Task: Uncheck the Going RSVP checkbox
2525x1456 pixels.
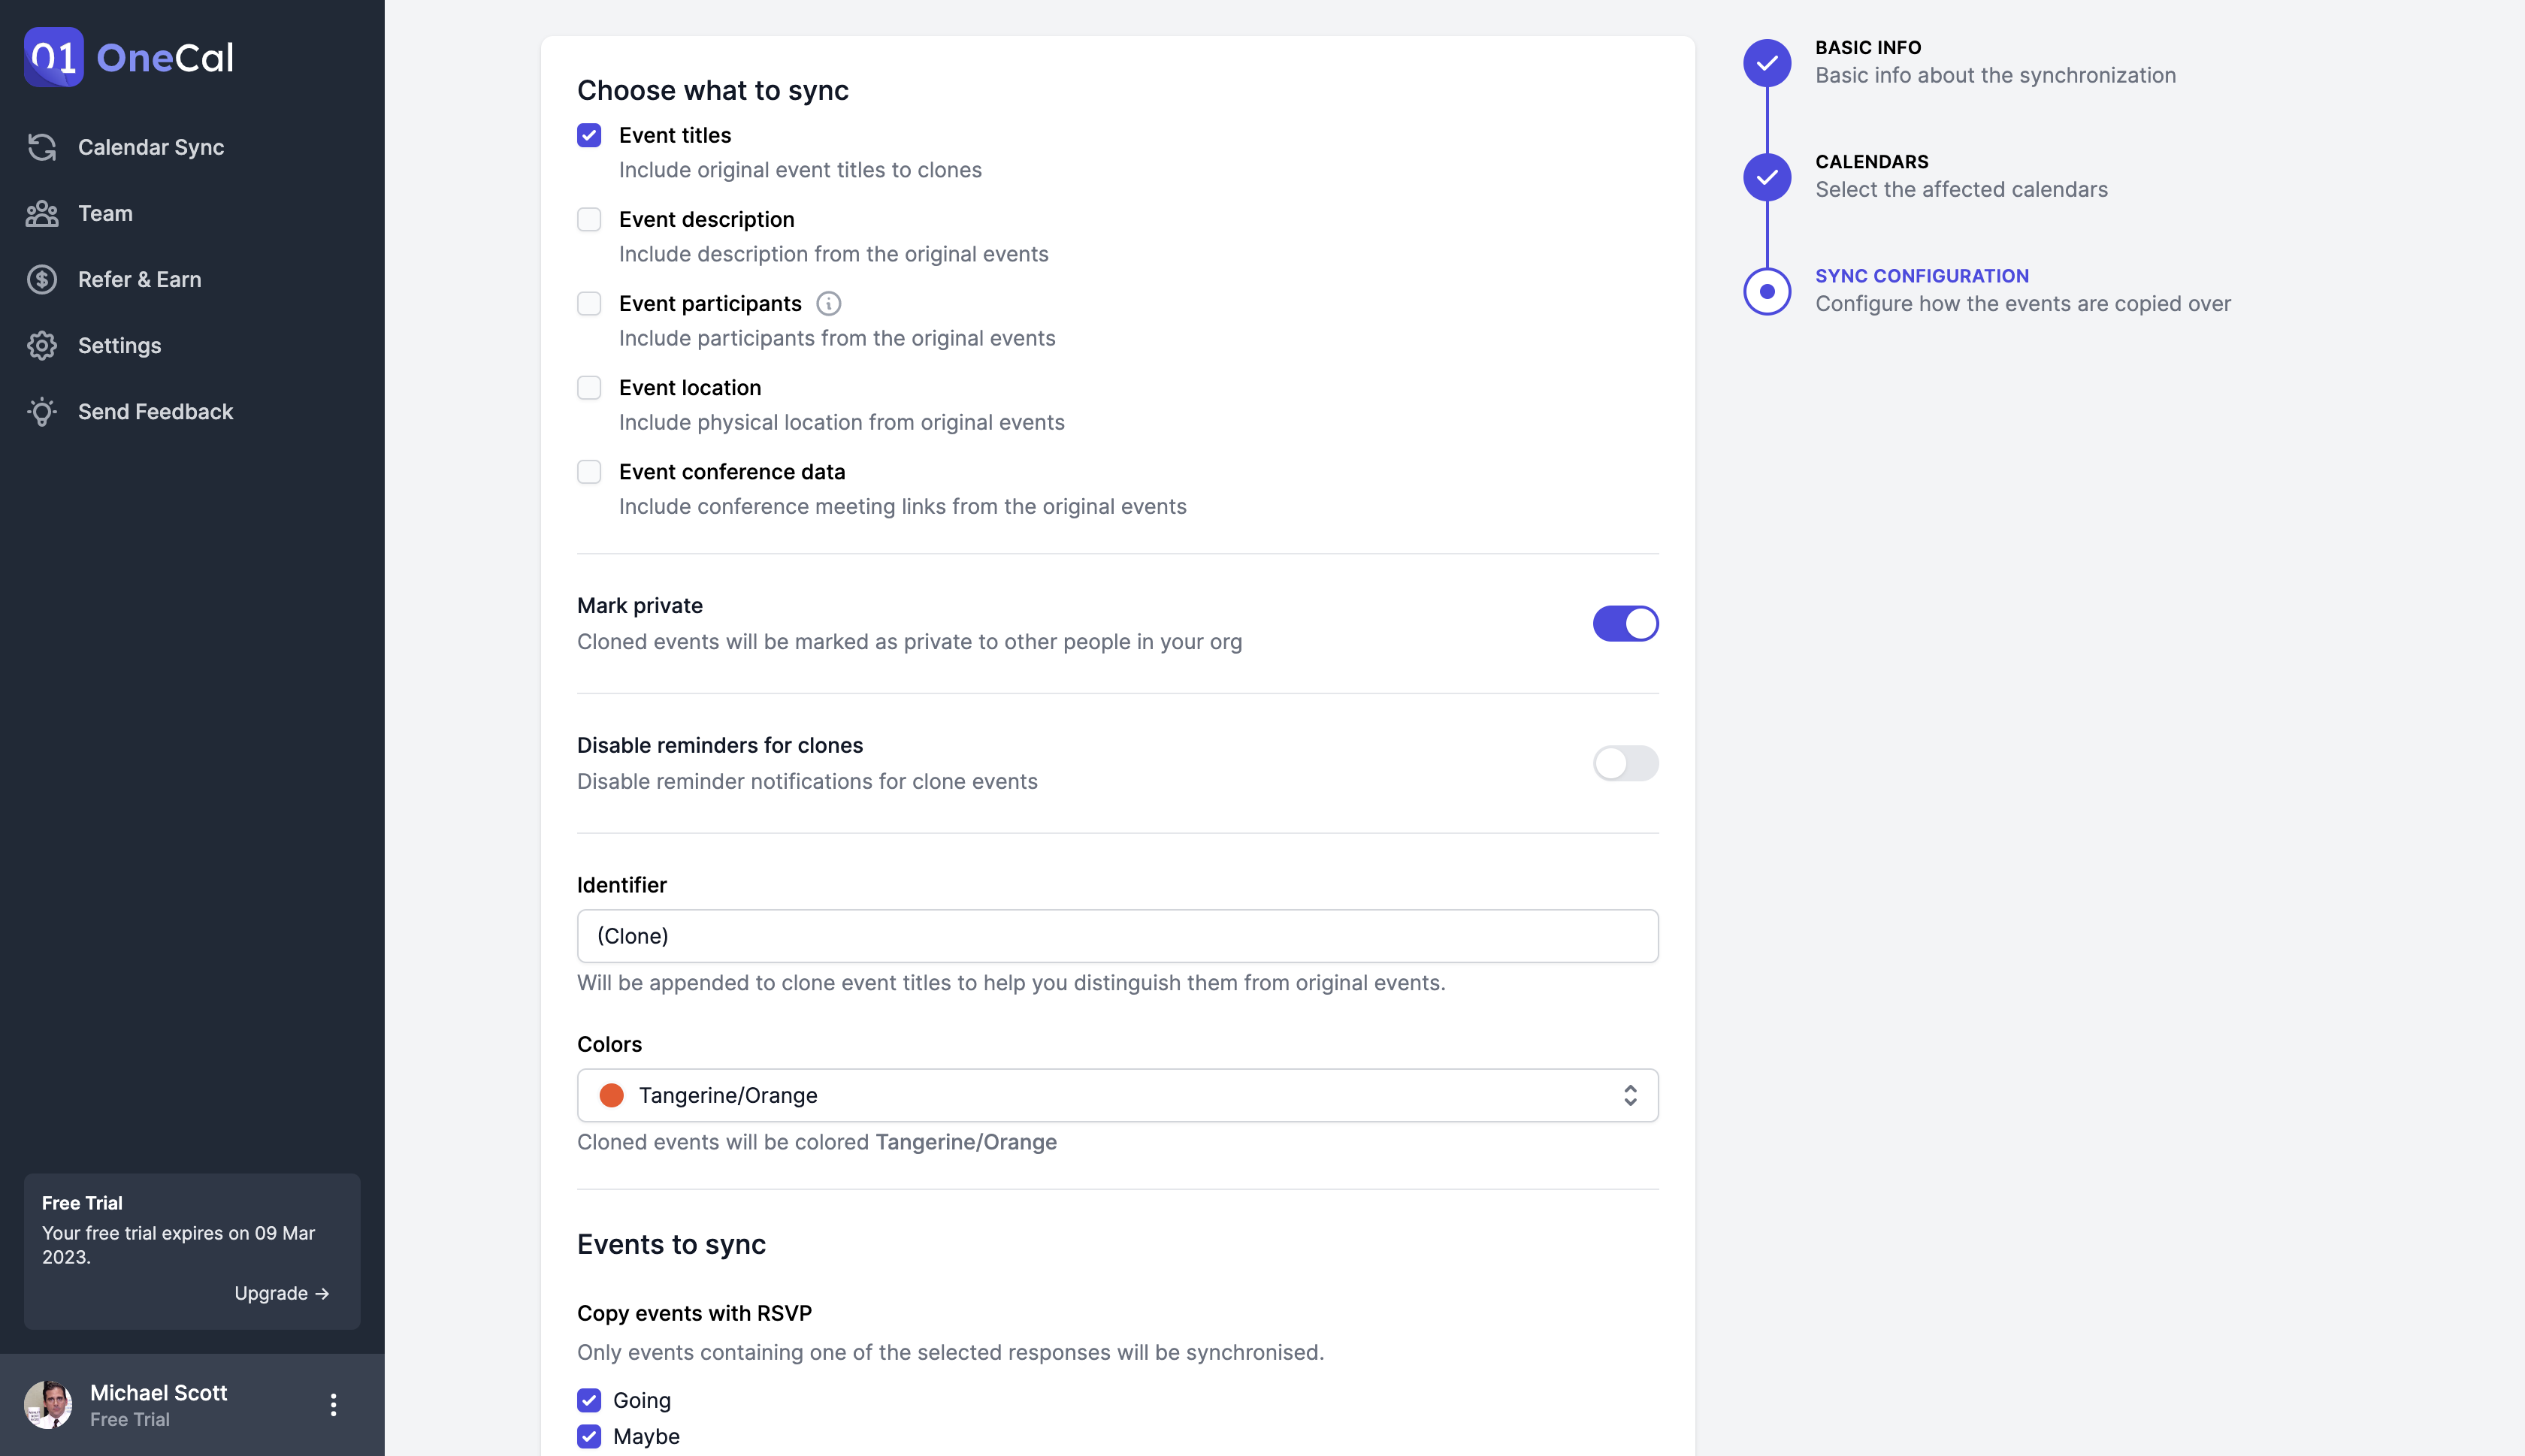Action: [x=589, y=1400]
